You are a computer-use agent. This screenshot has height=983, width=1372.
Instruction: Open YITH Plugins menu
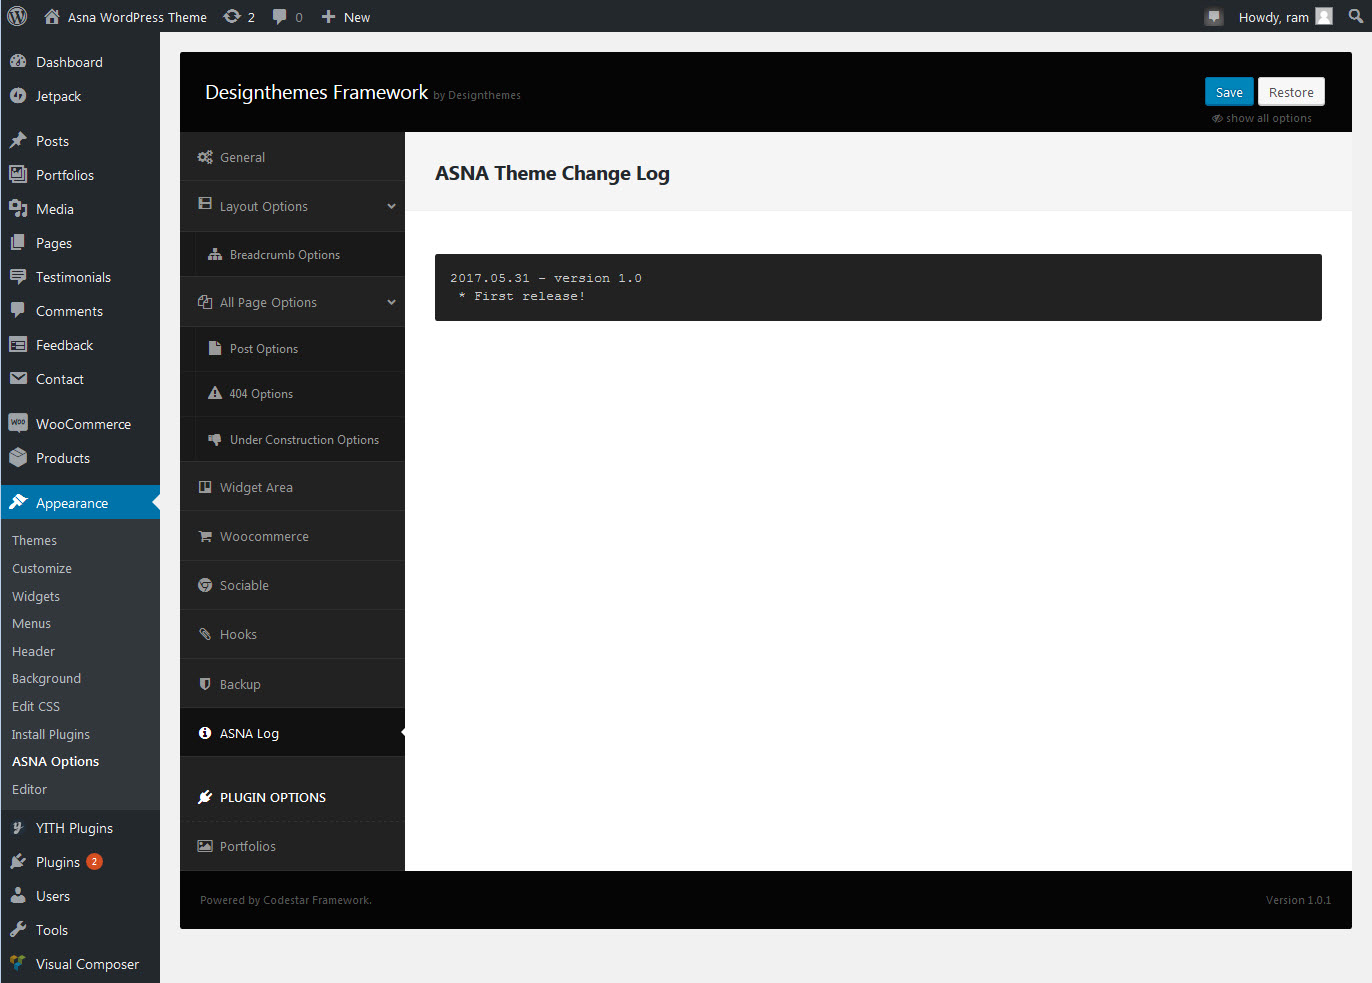tap(80, 828)
